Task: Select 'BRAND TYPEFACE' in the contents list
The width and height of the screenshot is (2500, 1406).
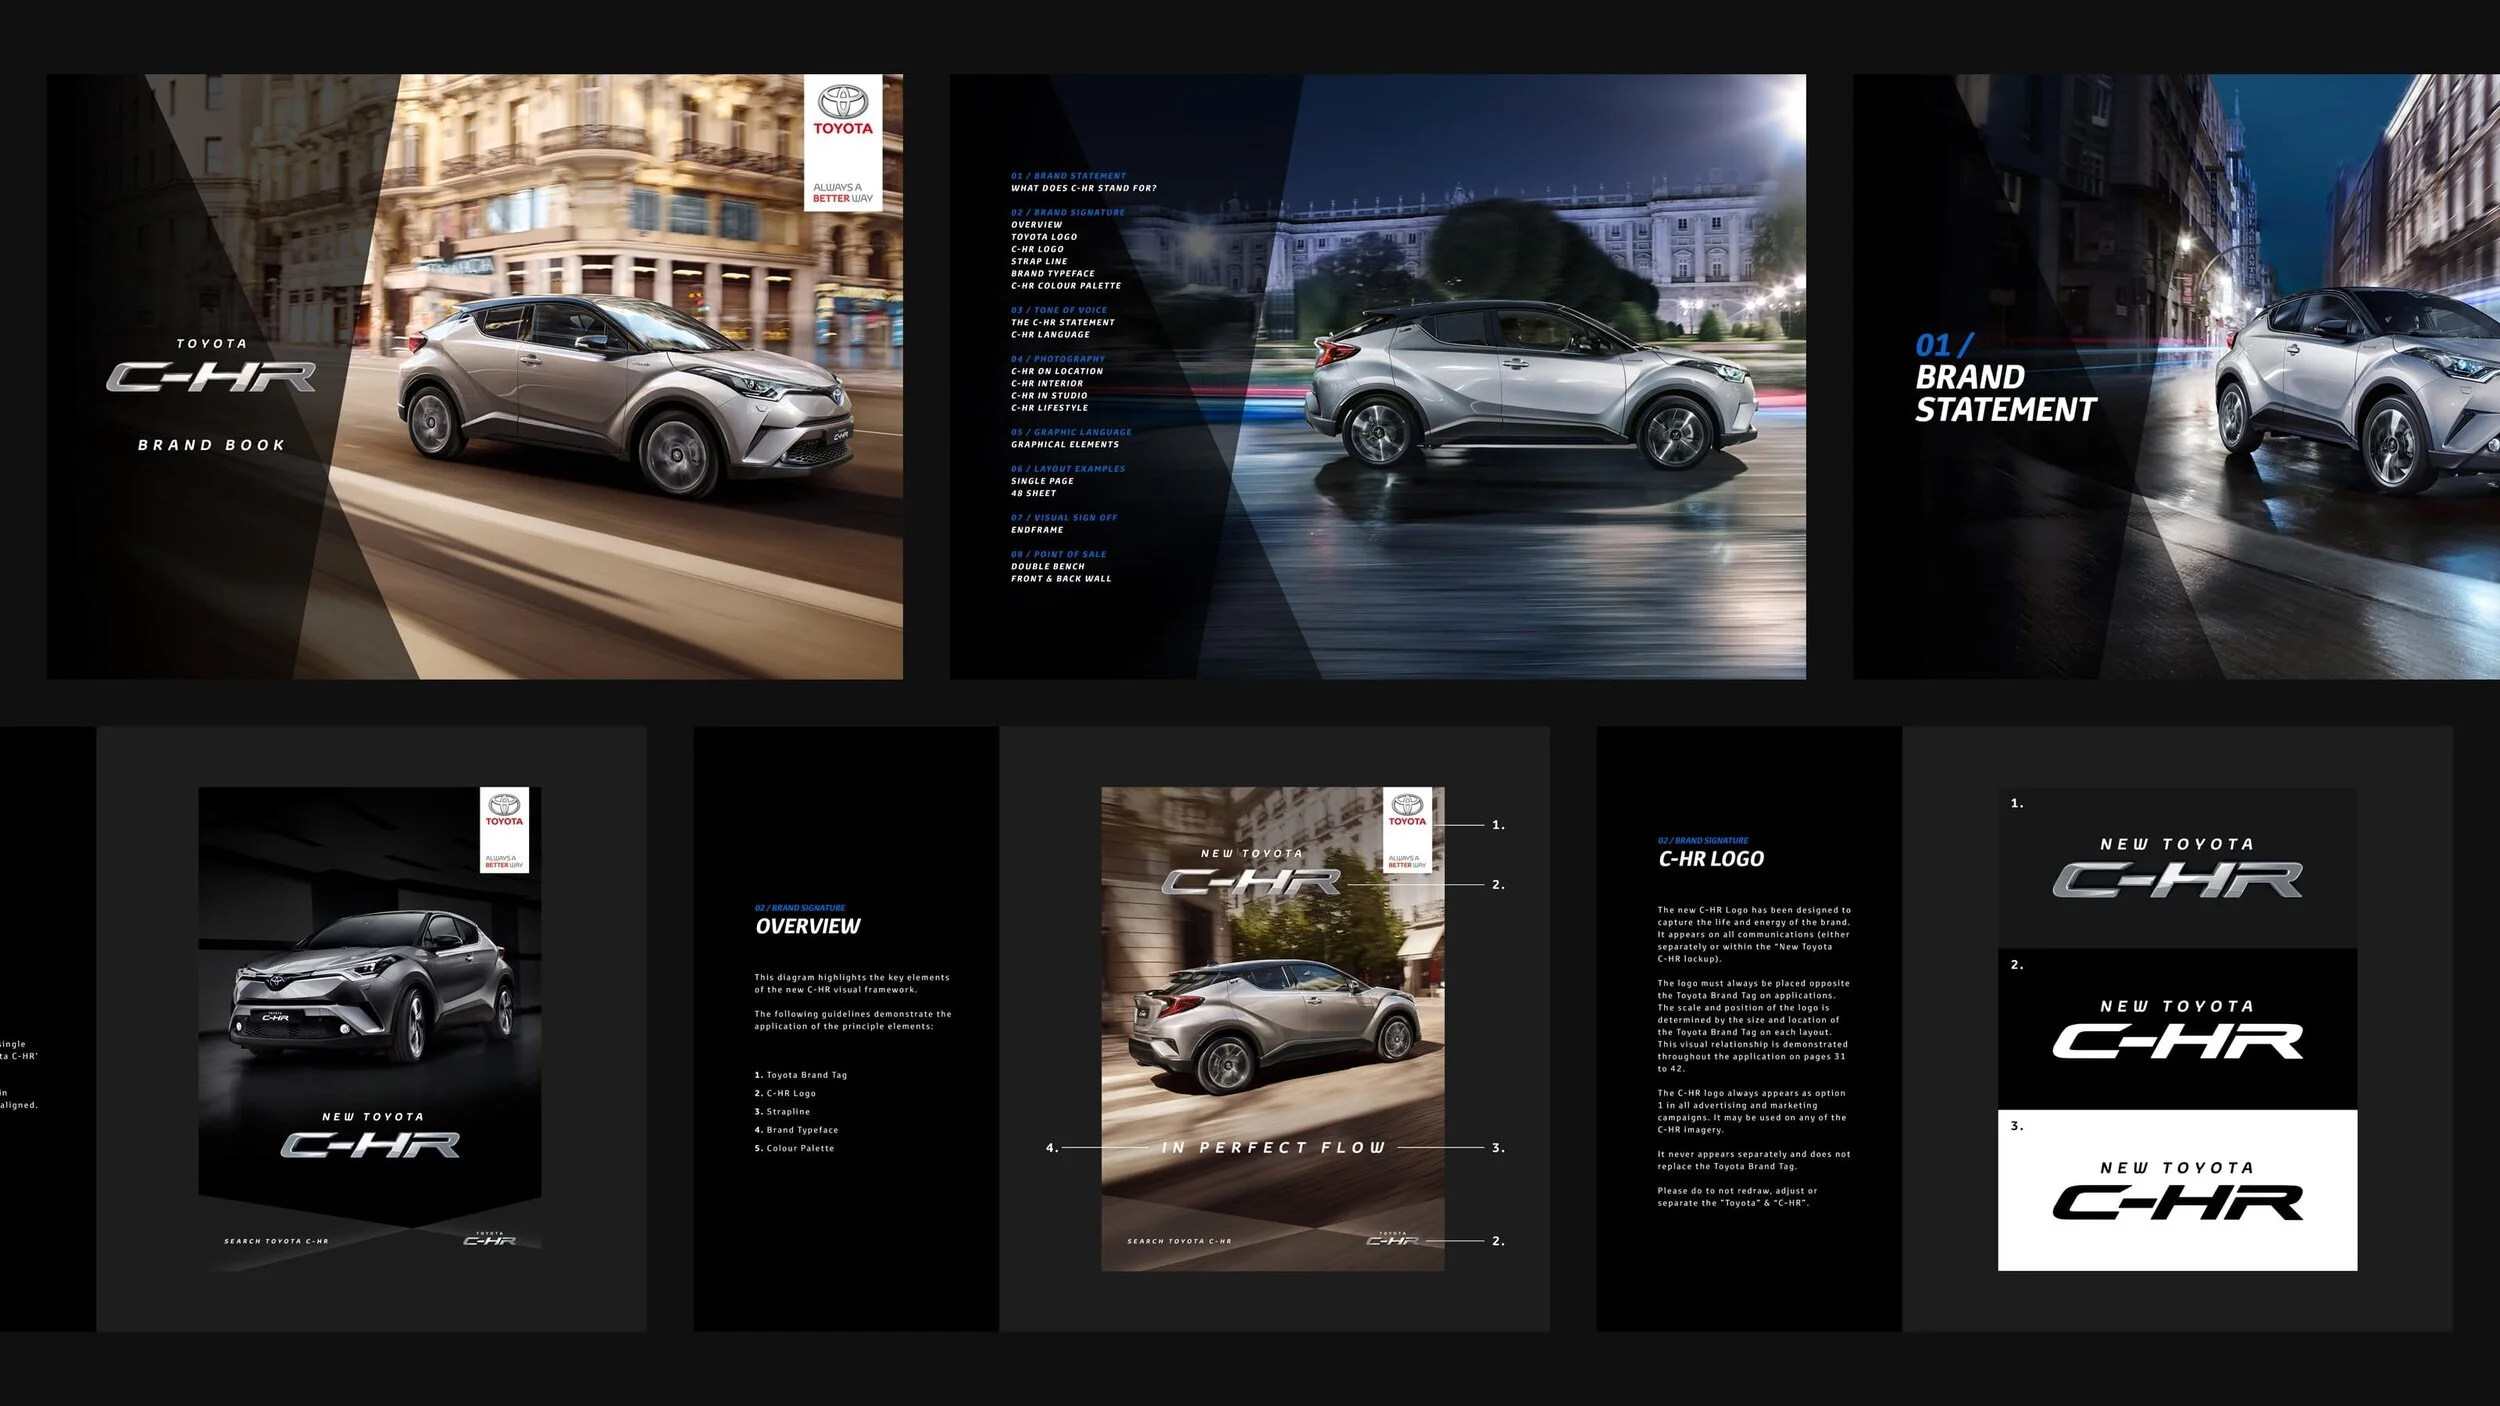Action: pos(1052,273)
